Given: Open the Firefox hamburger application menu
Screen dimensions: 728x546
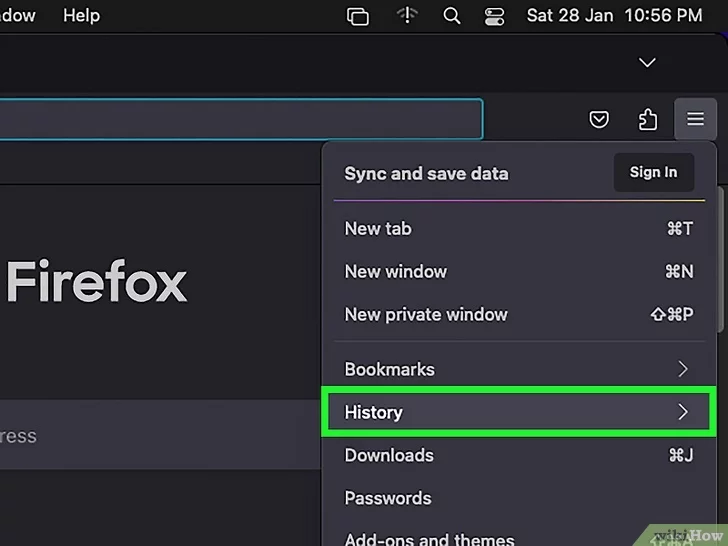Looking at the screenshot, I should click(x=695, y=119).
